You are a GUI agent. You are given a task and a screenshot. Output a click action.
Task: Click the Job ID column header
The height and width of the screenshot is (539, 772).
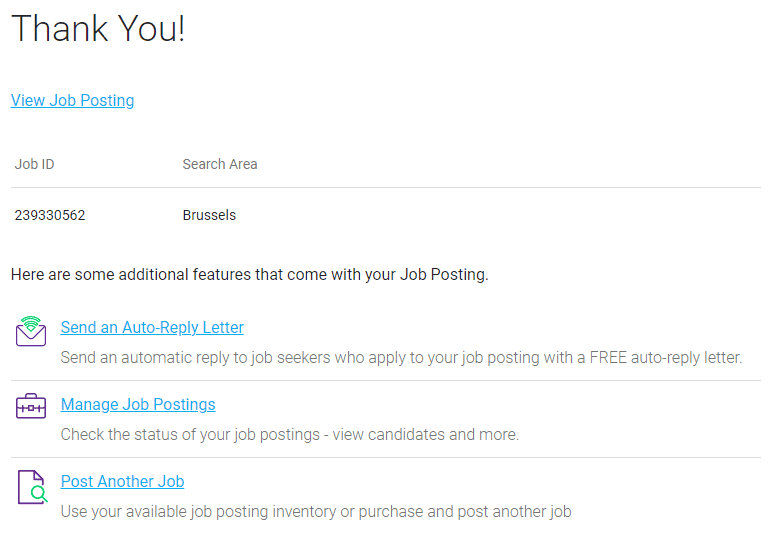[x=34, y=164]
